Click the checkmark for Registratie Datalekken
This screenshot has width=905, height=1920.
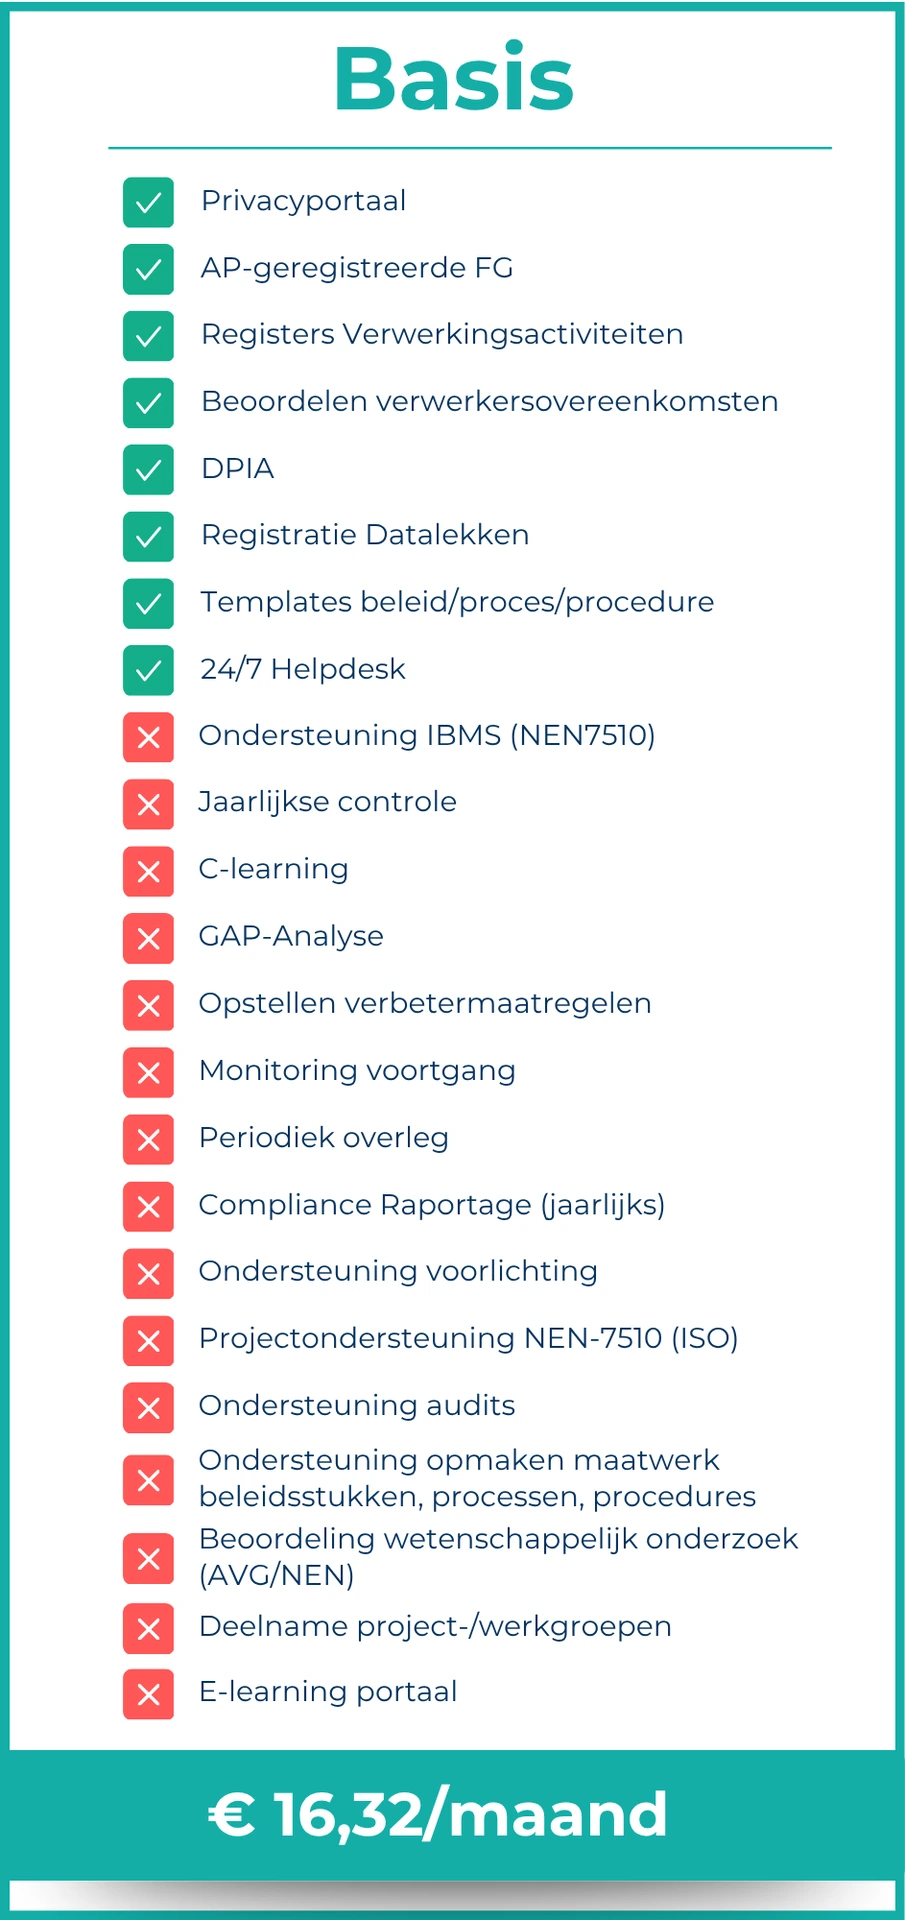click(x=148, y=536)
